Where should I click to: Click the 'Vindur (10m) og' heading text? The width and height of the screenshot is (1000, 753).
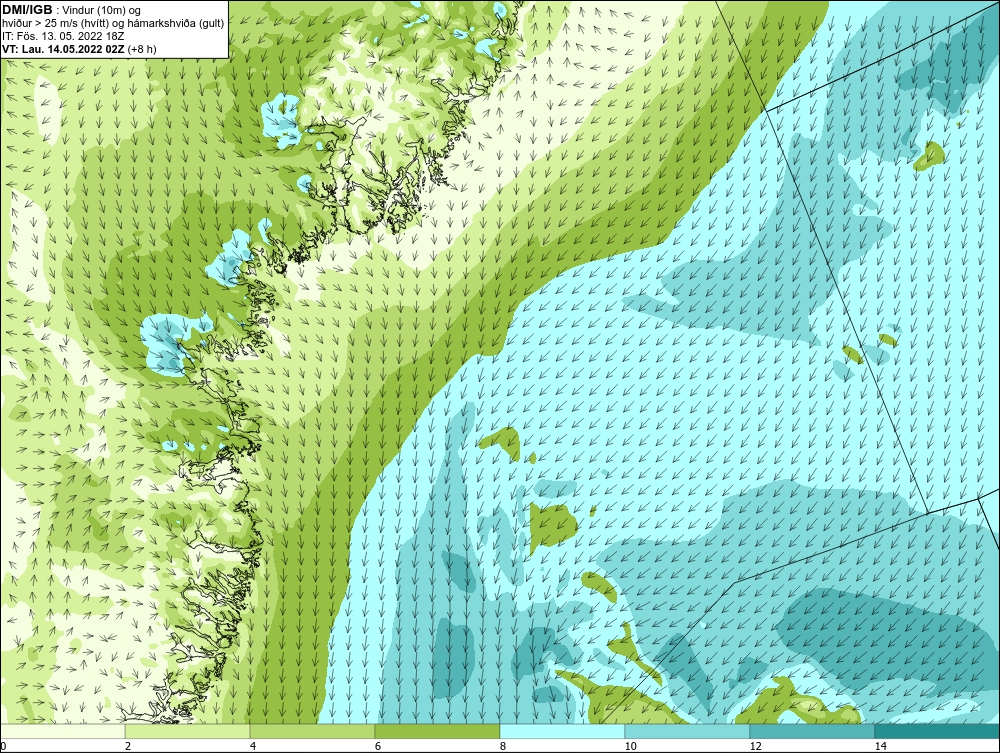pyautogui.click(x=103, y=10)
